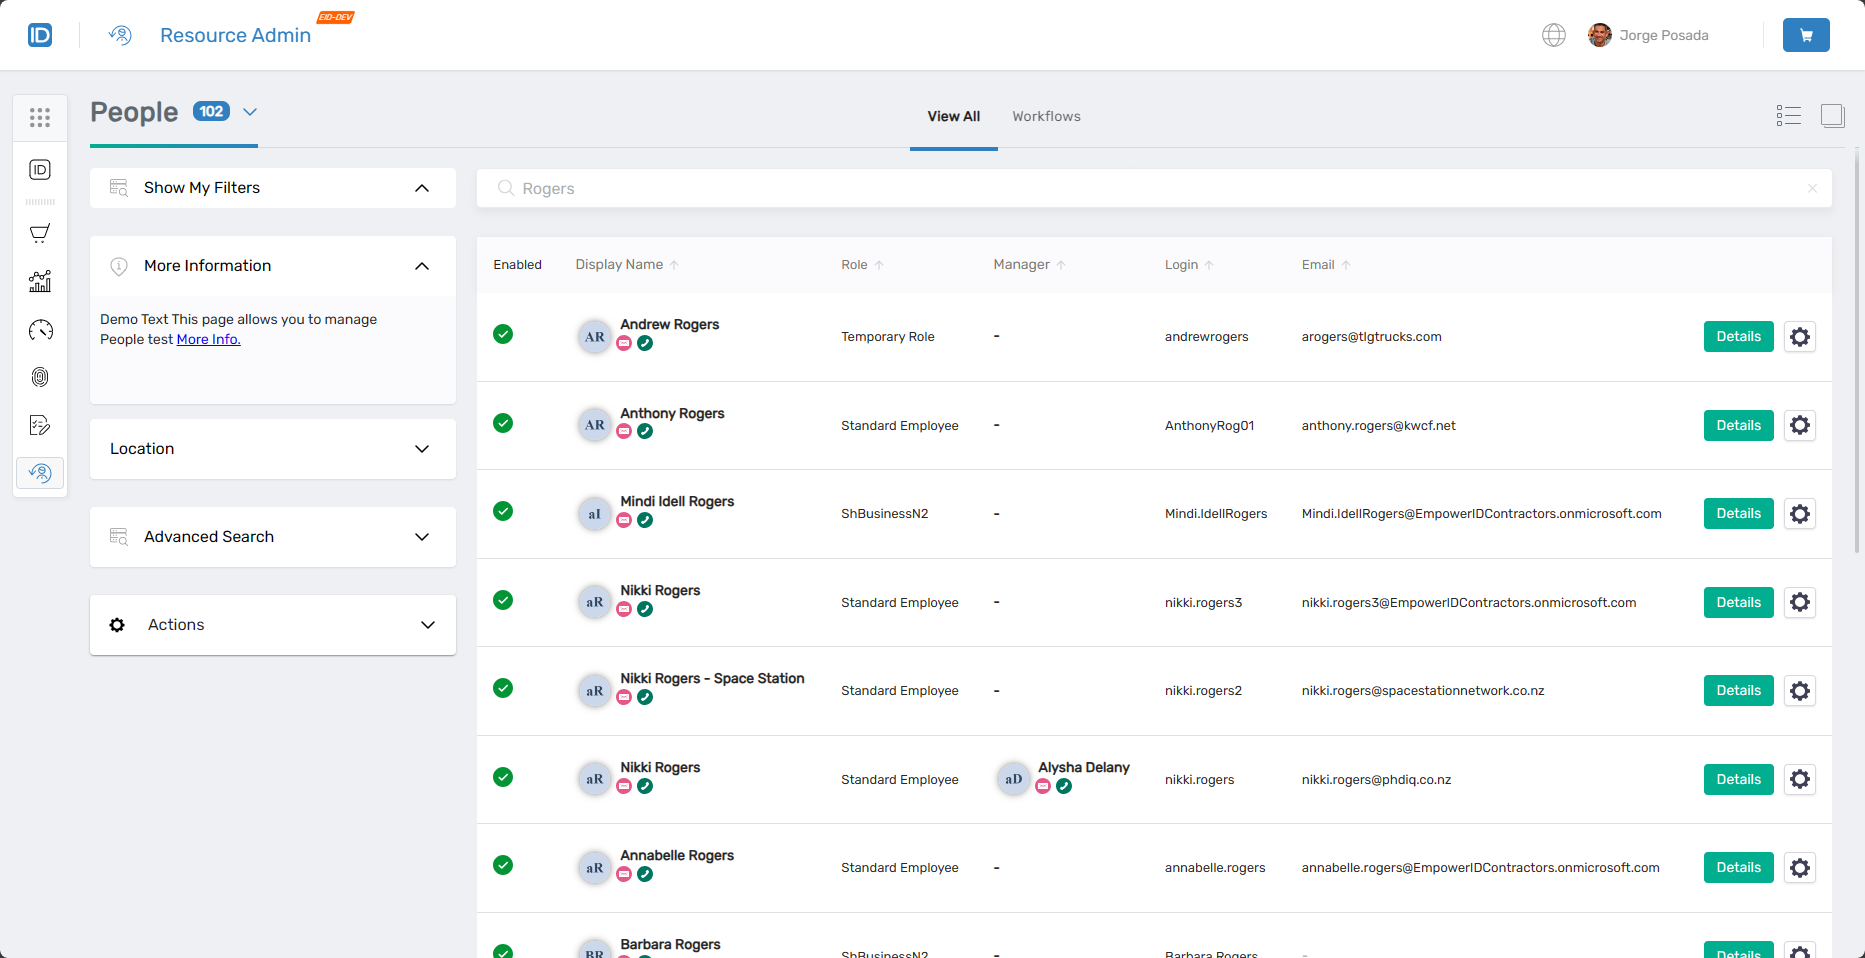
Task: Toggle enabled status for Nikki Rogers - Space Station
Action: [503, 688]
